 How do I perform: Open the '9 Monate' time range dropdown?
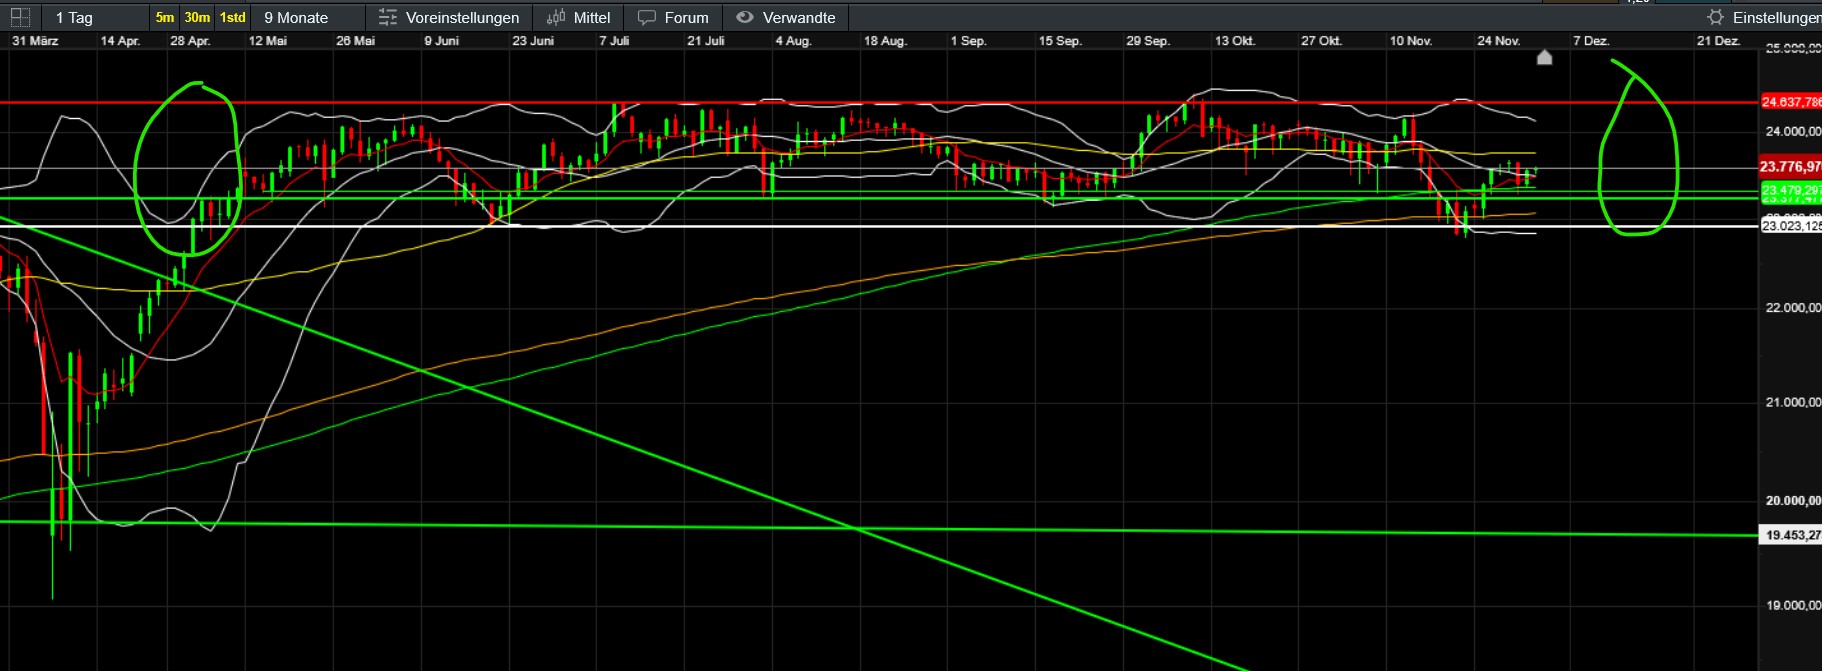point(308,17)
